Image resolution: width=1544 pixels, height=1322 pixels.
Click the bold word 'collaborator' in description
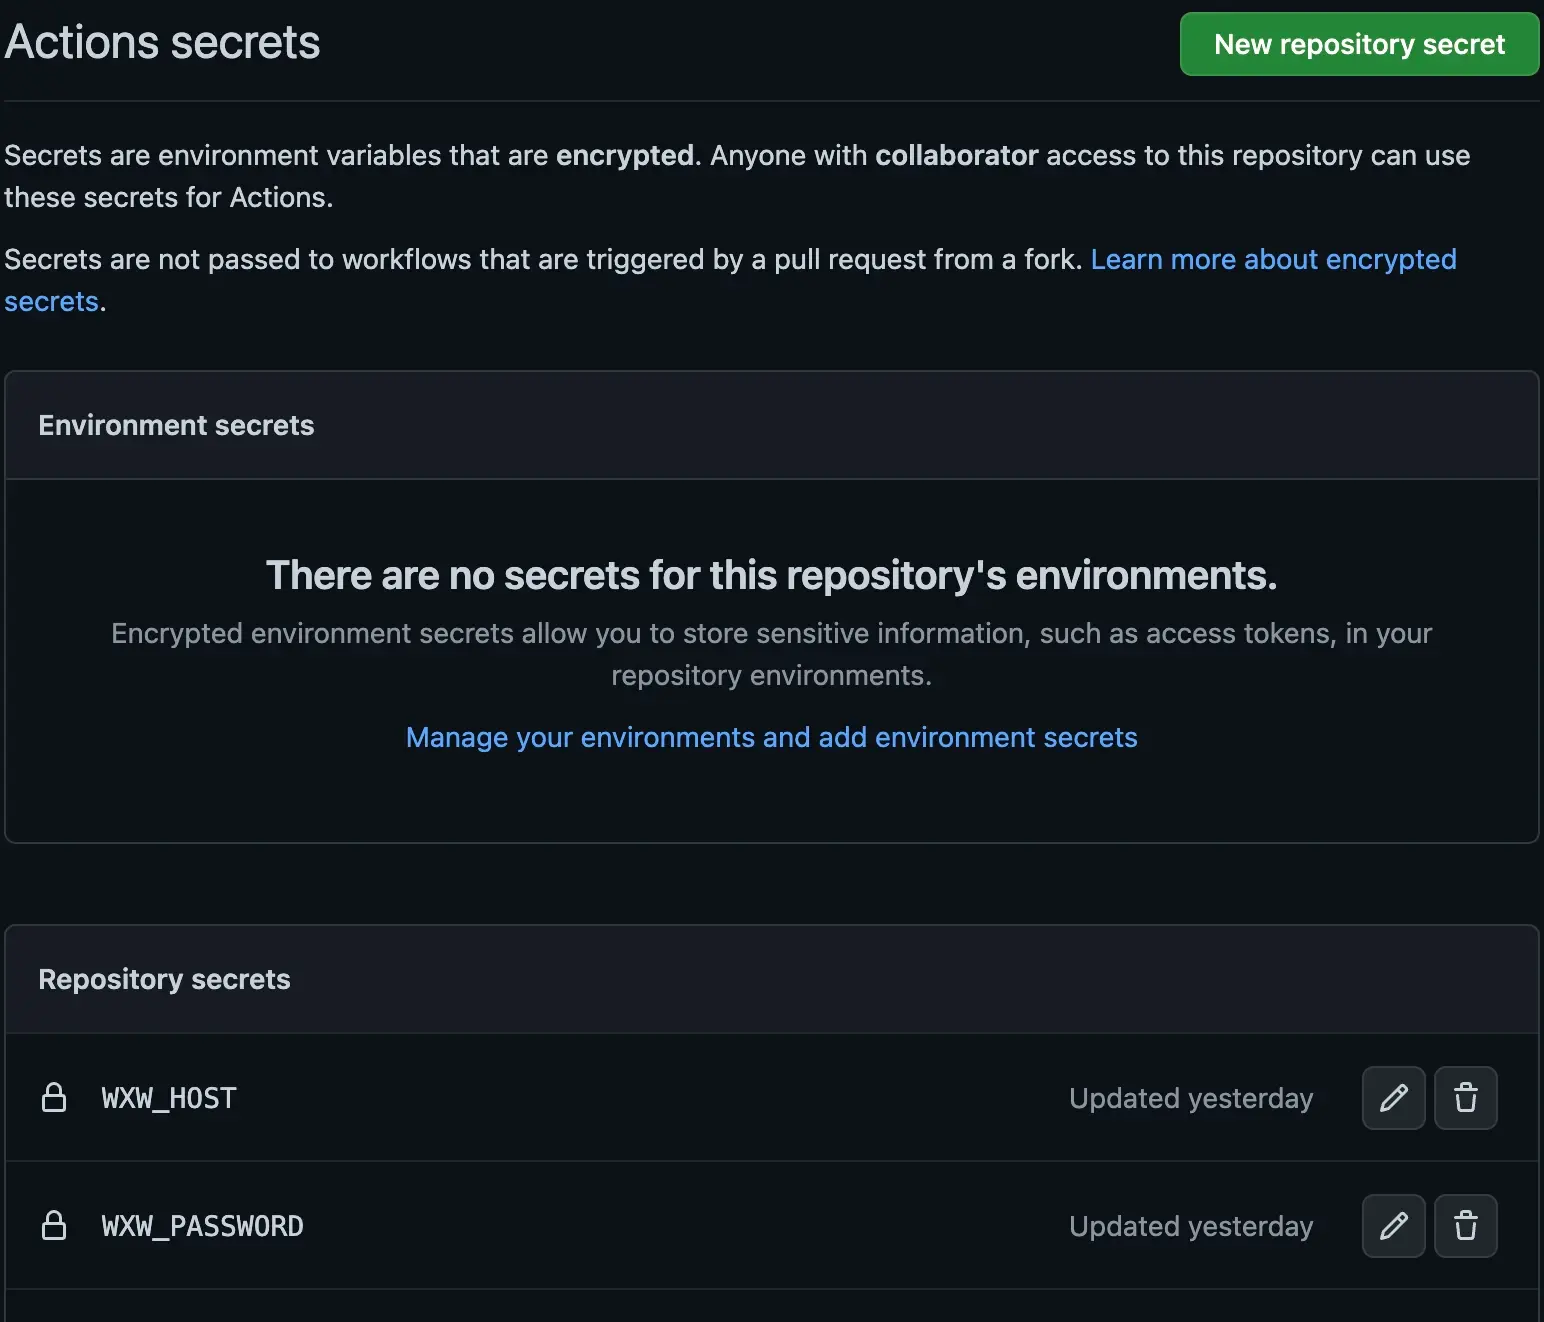click(x=956, y=155)
